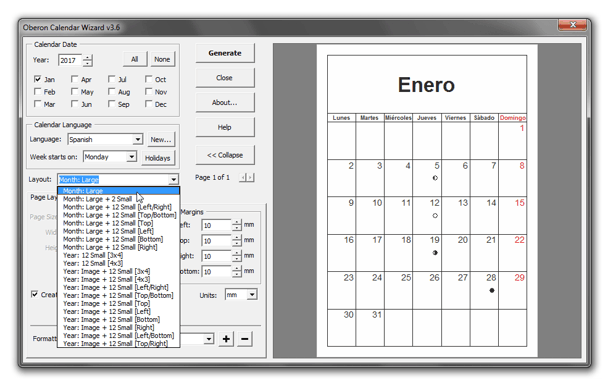Increase the Top margin spinner
Screen dimensions: 606x390
[237, 237]
